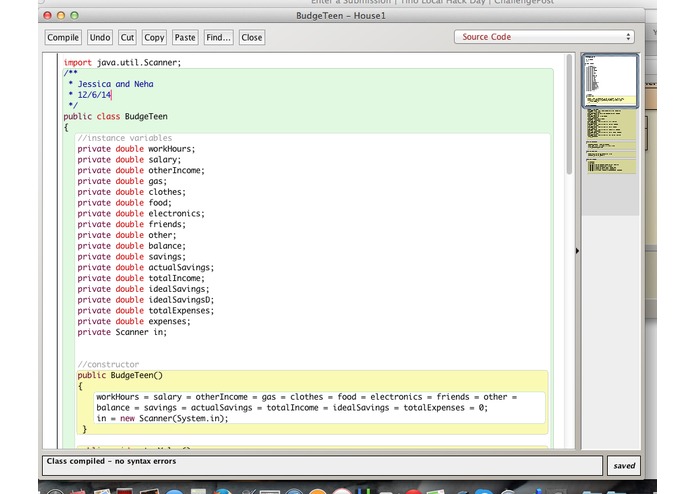Click 'private double workHours;' line
695x494 pixels.
[x=136, y=149]
